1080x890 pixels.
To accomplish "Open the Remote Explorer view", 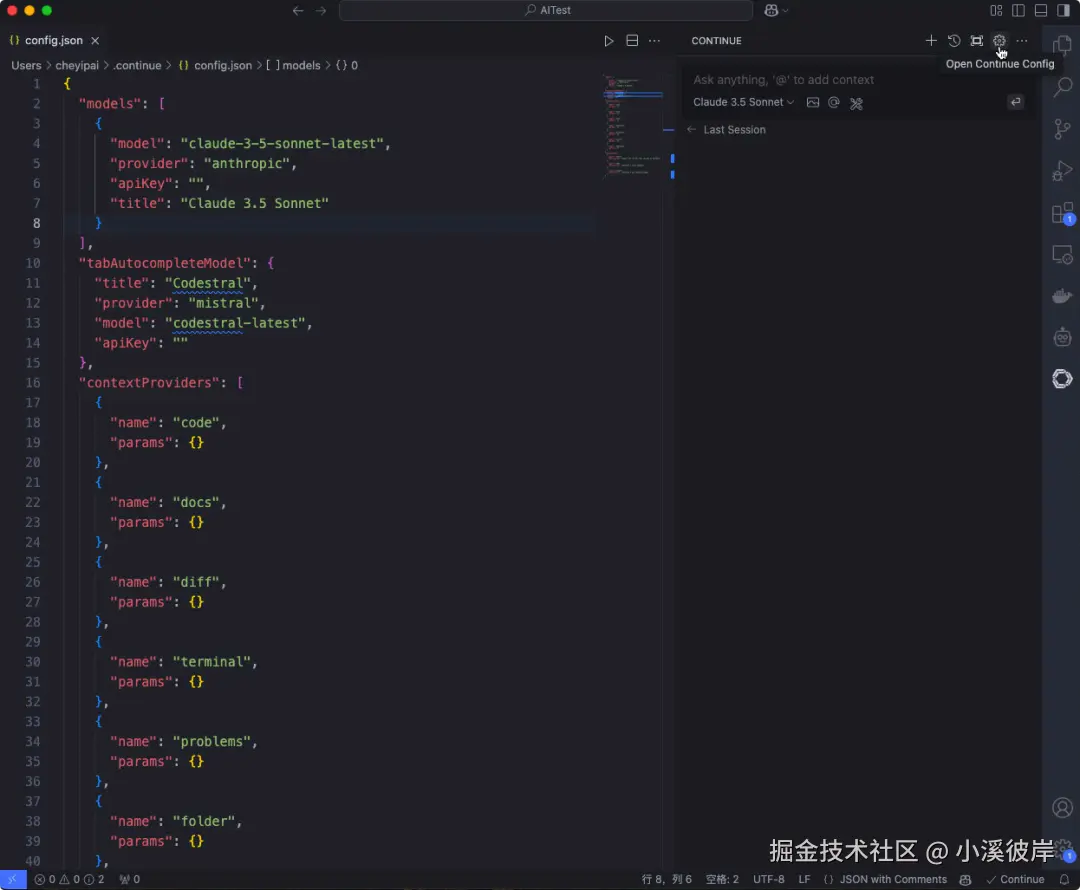I will (1062, 255).
